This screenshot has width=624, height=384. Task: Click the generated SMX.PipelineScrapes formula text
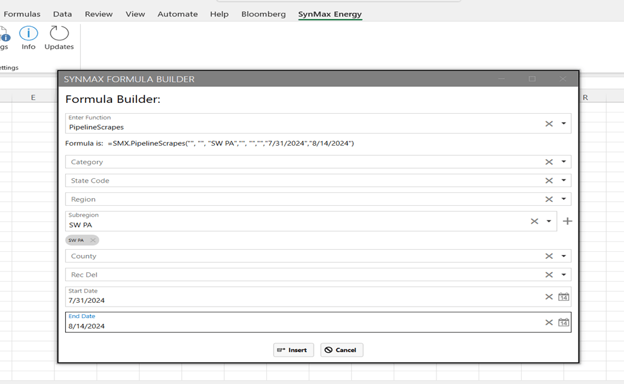click(x=231, y=143)
